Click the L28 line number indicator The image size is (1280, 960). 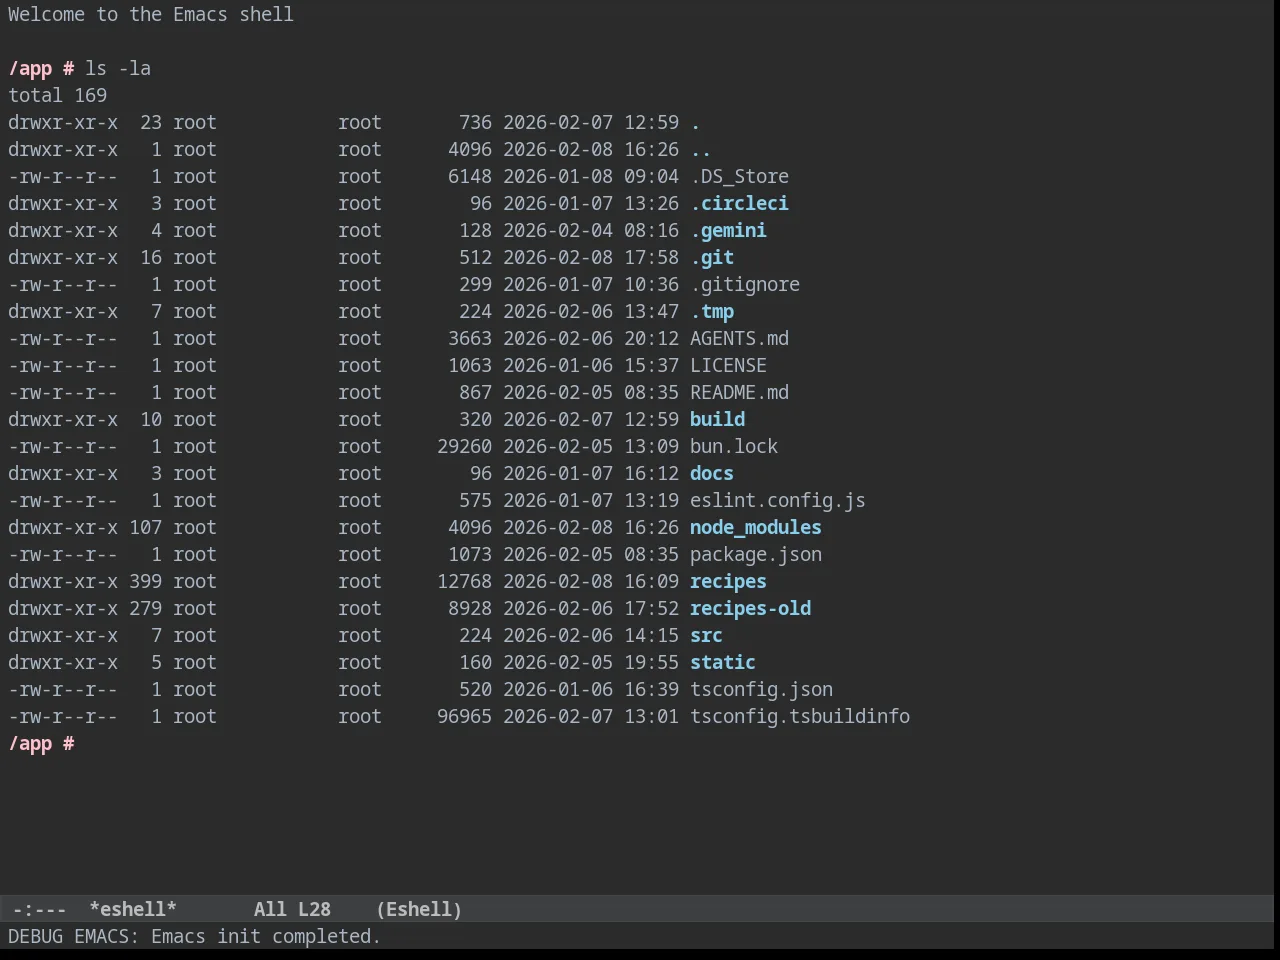pos(314,909)
